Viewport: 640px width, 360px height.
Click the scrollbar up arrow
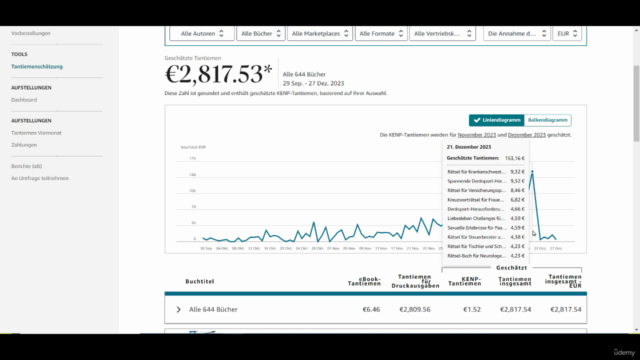coord(636,30)
